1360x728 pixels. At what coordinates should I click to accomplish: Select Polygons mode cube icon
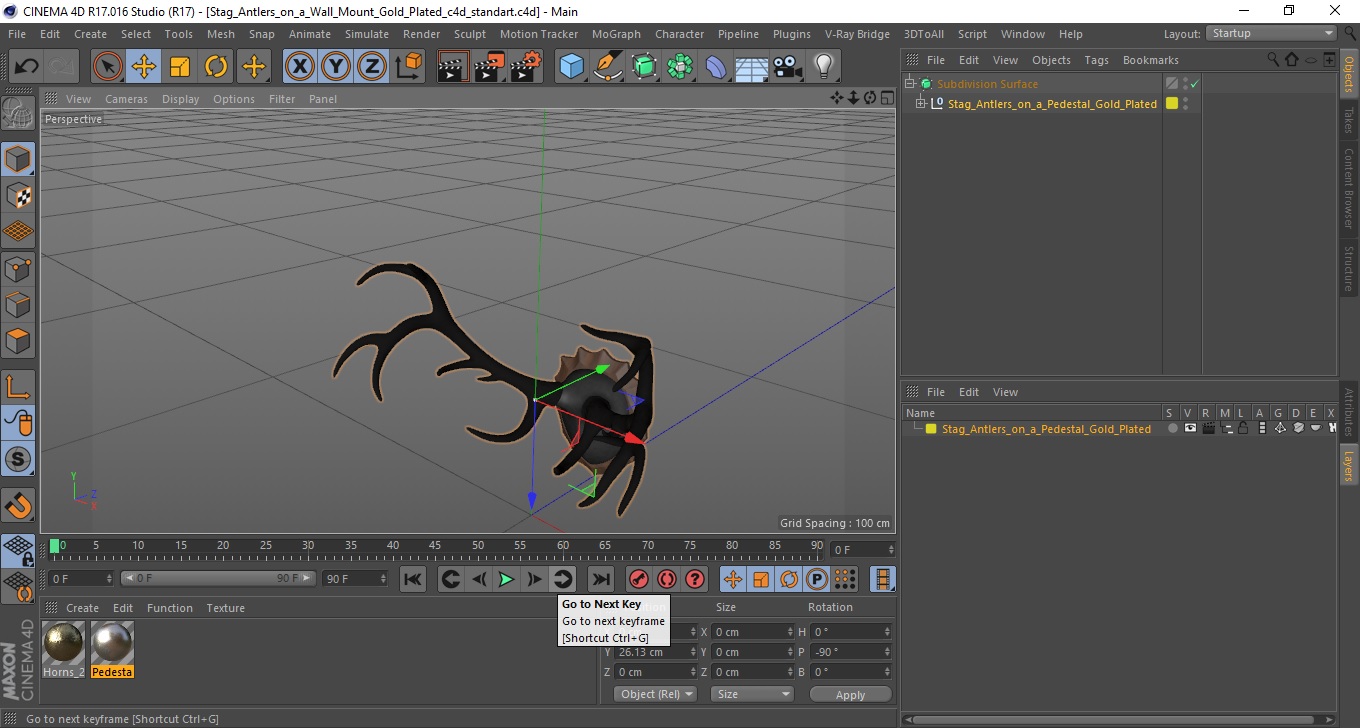tap(18, 340)
